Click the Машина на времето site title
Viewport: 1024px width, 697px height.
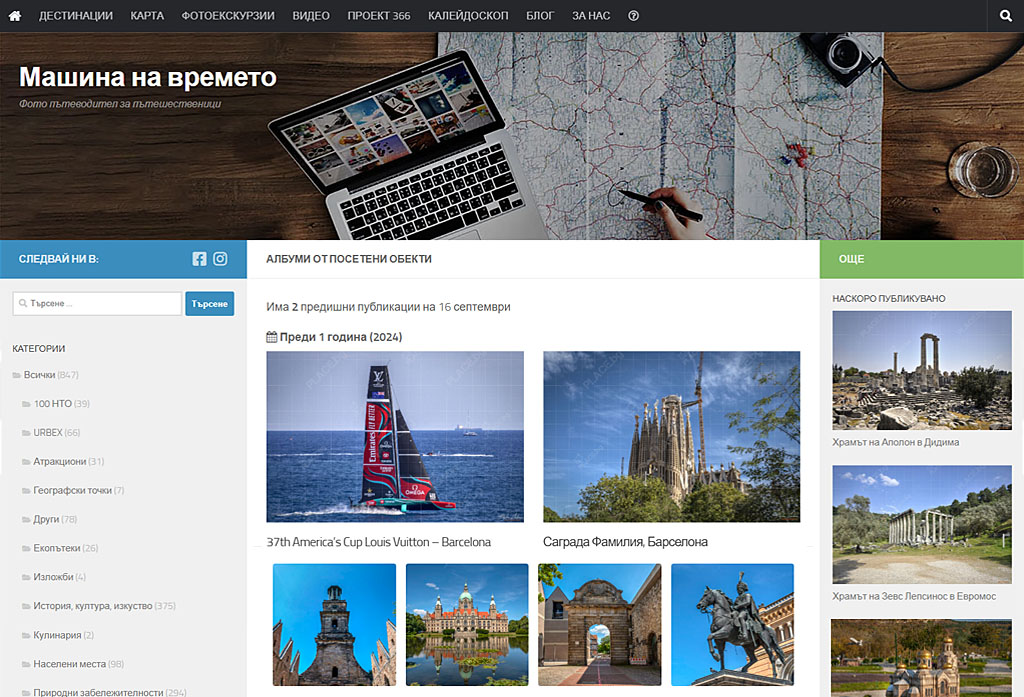148,78
